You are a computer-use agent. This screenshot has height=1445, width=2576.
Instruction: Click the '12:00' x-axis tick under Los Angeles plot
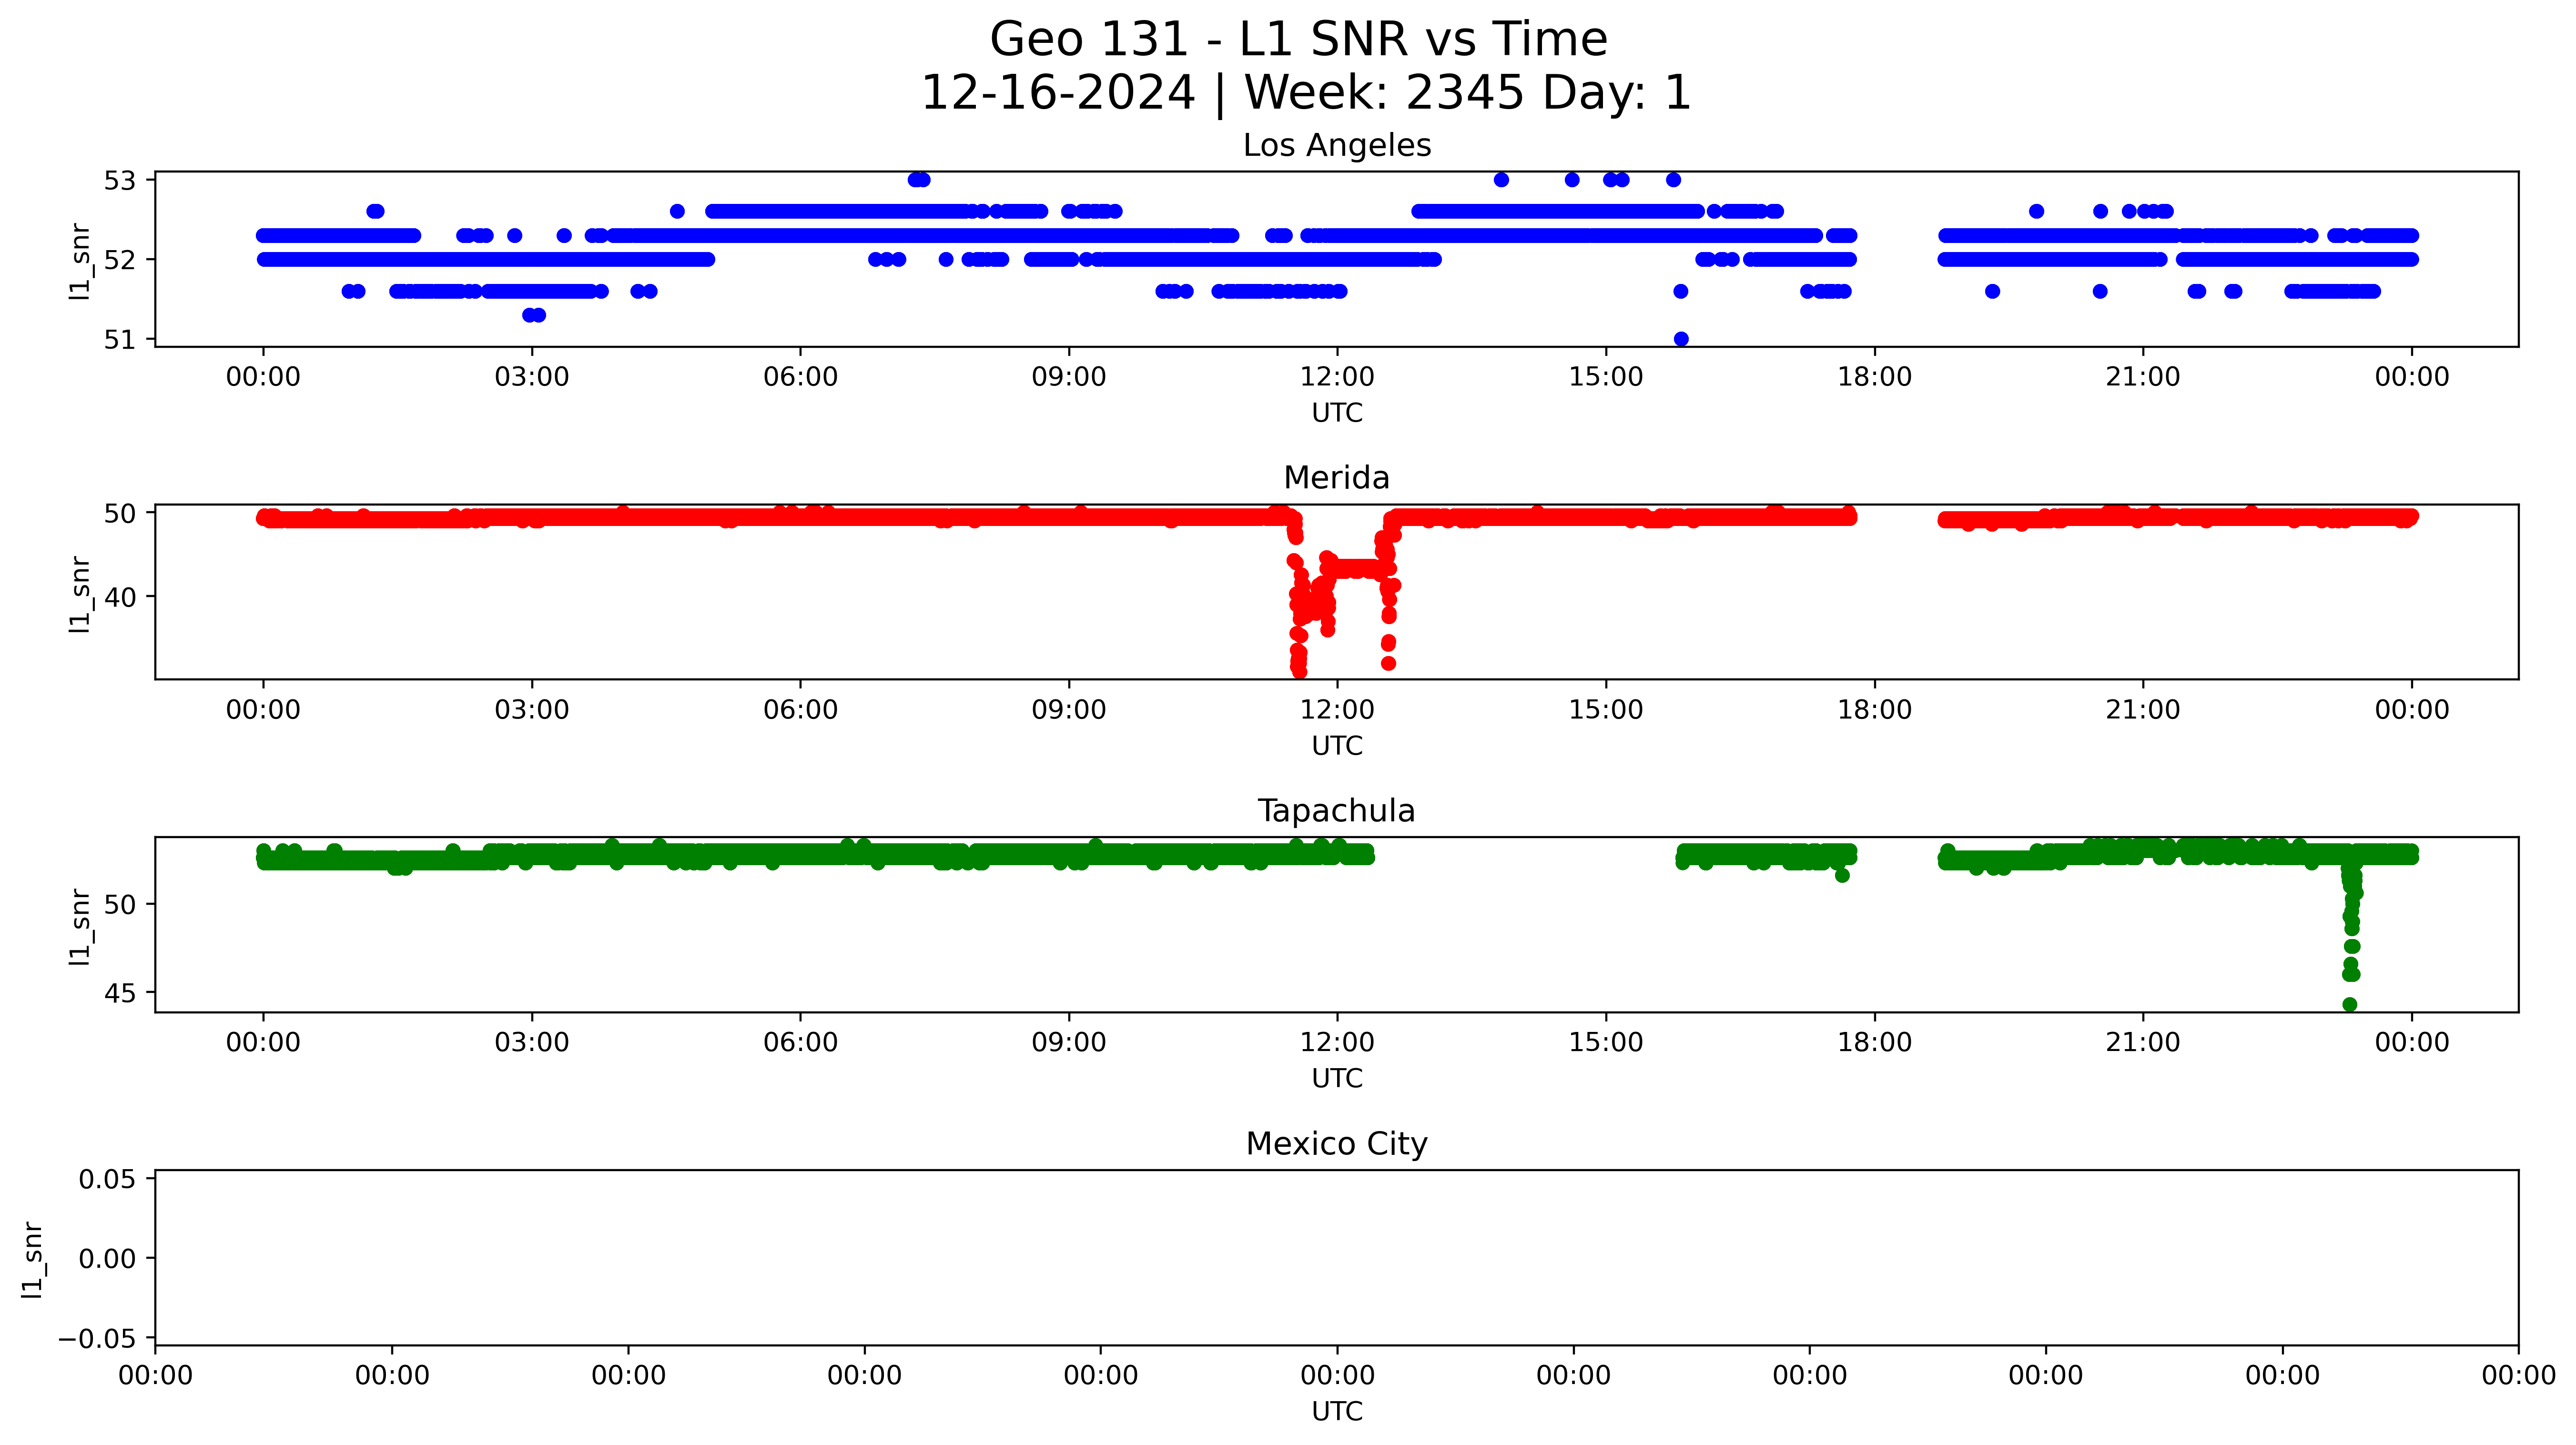1337,377
